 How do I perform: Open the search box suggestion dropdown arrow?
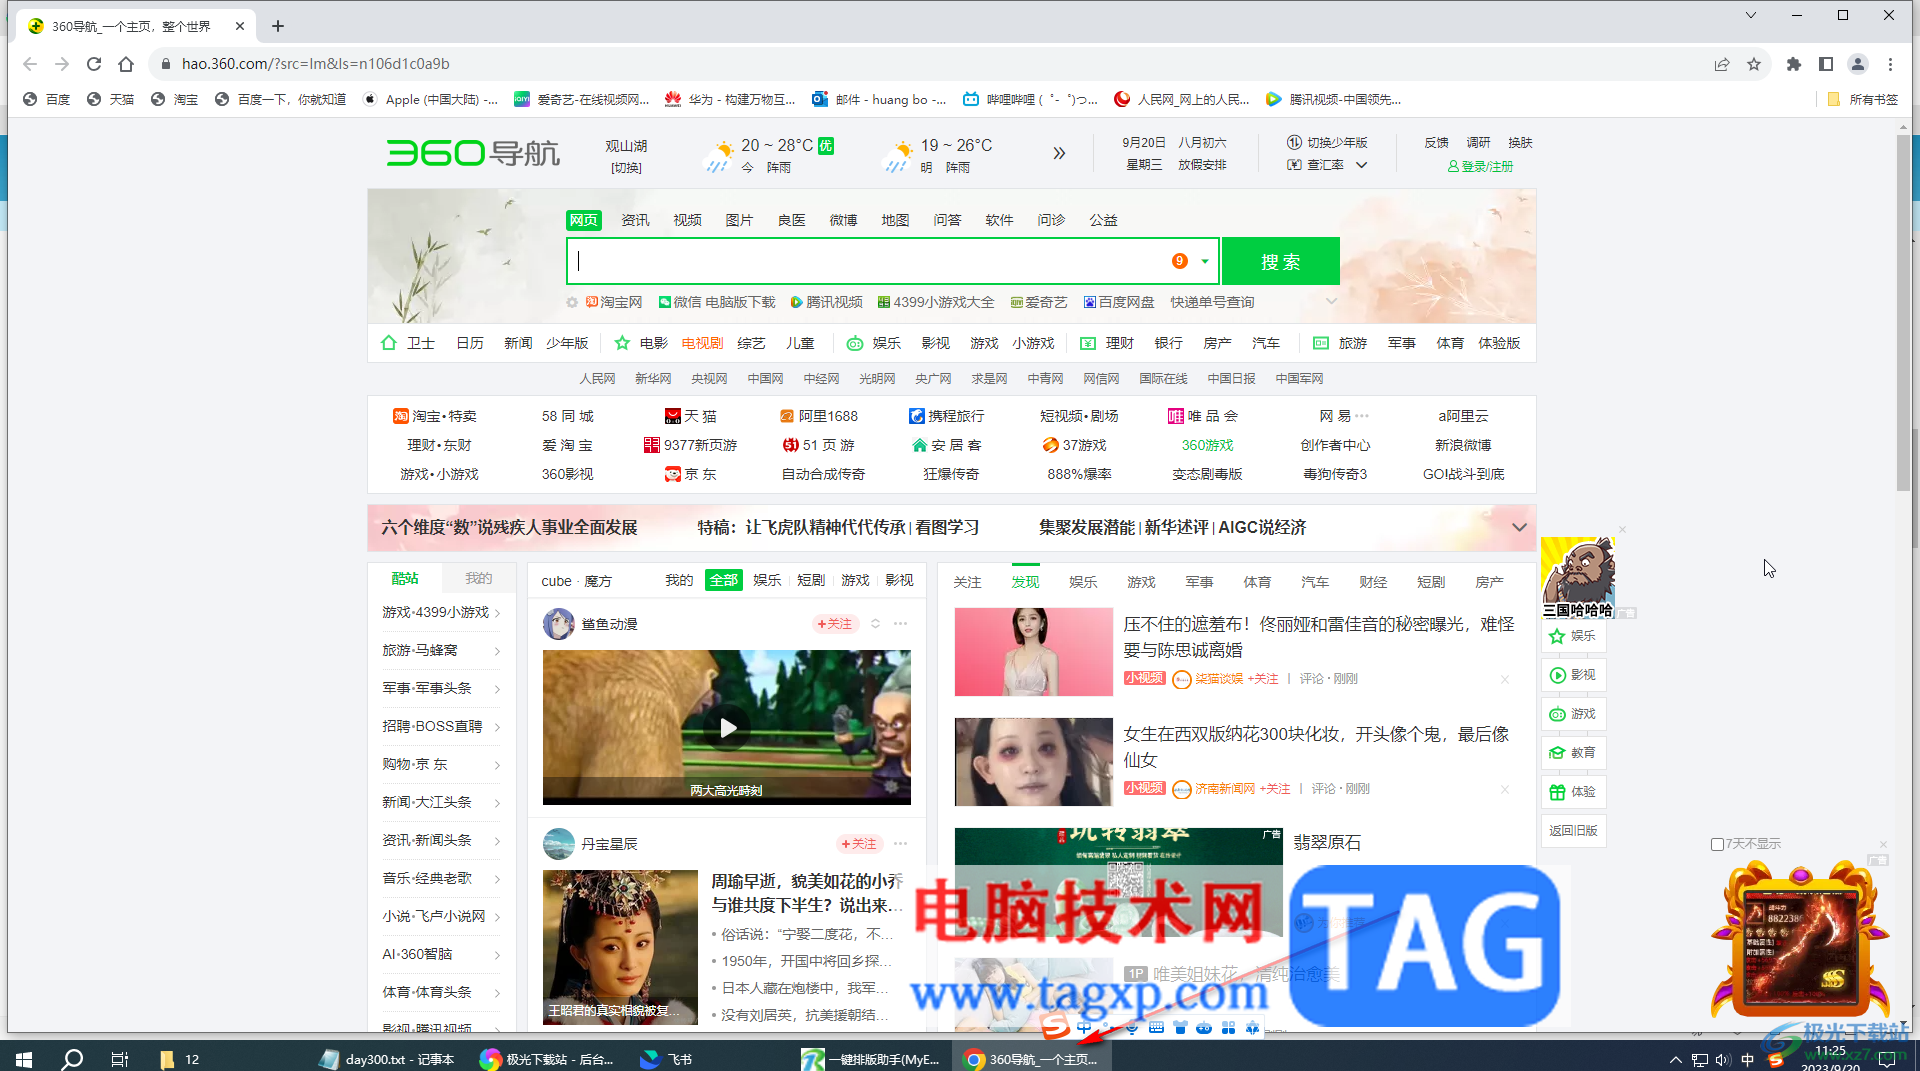click(x=1205, y=262)
